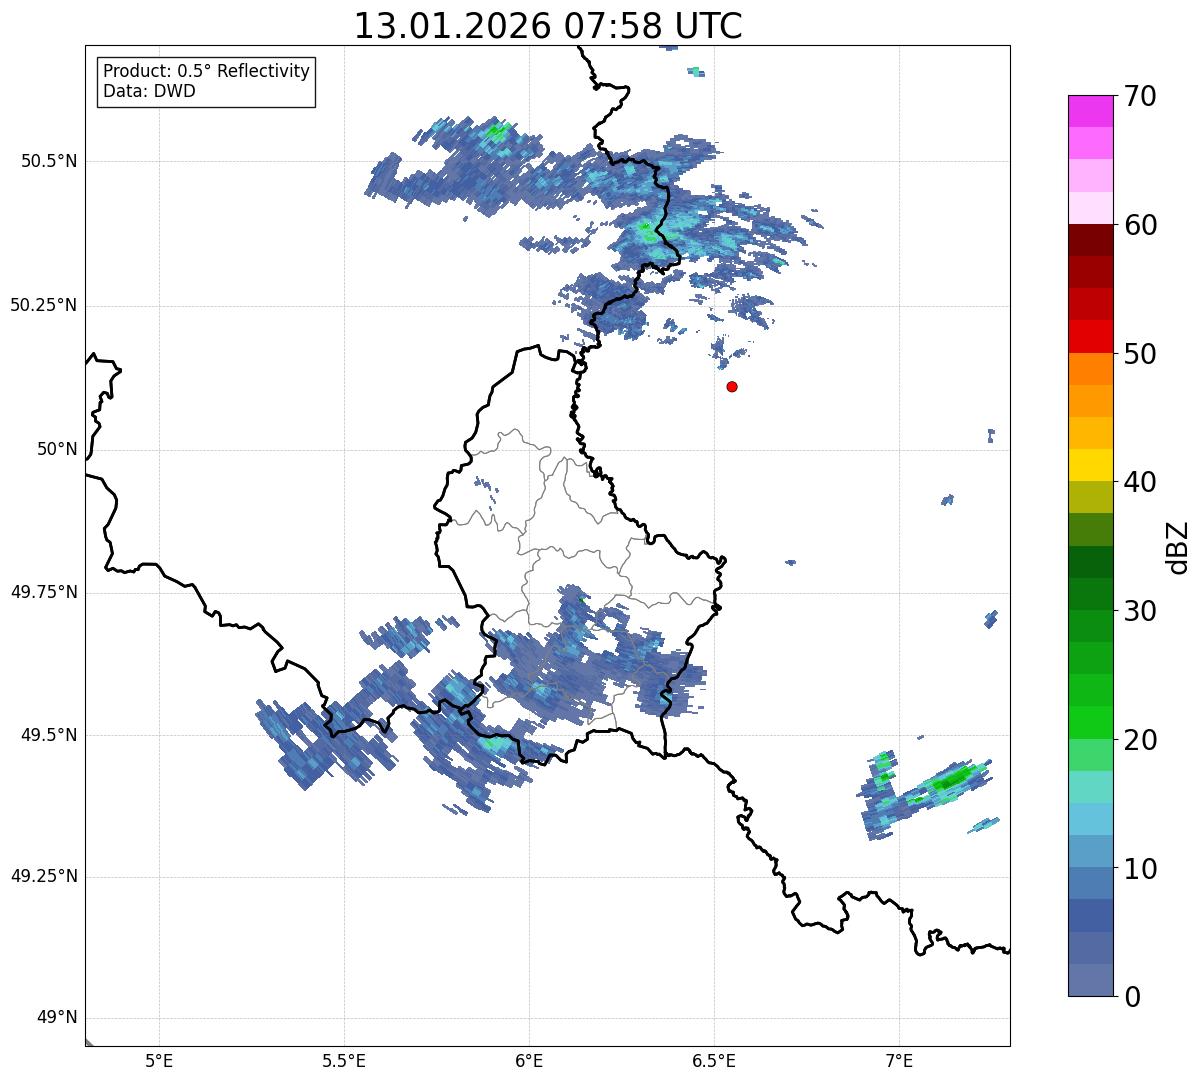Screen dimensions: 1202x1081
Task: Click the colorbar 20 tick label
Action: pos(1140,740)
